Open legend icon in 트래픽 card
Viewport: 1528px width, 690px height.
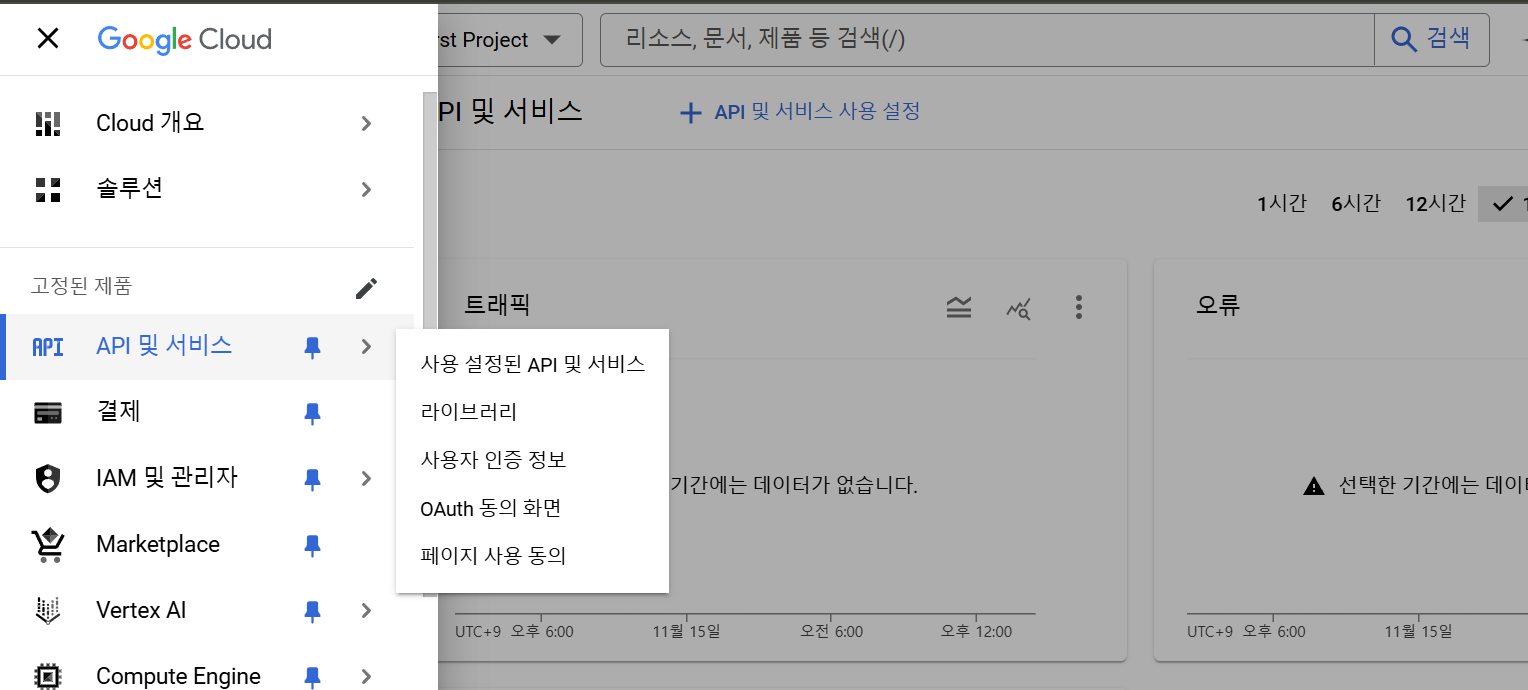pyautogui.click(x=959, y=307)
